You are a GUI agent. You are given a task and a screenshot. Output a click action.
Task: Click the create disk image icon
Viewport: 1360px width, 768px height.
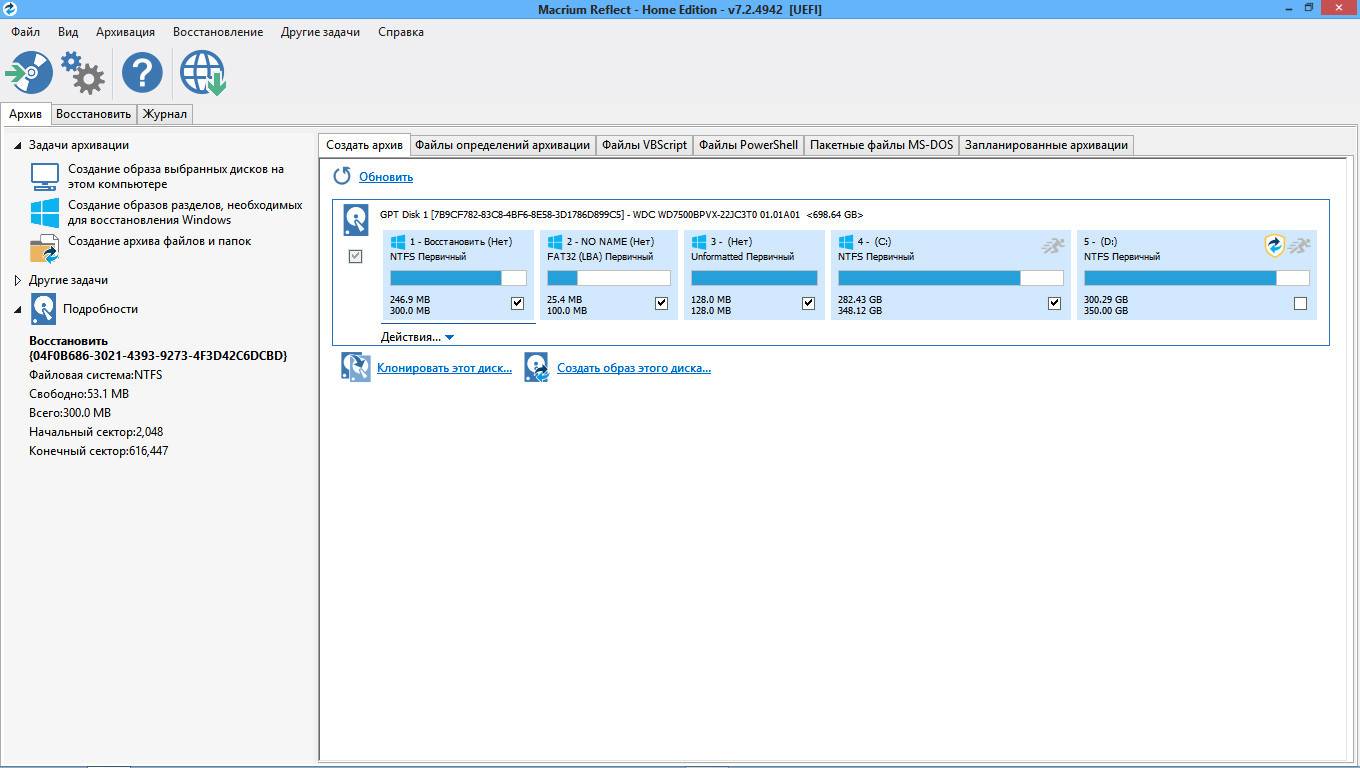[x=537, y=367]
